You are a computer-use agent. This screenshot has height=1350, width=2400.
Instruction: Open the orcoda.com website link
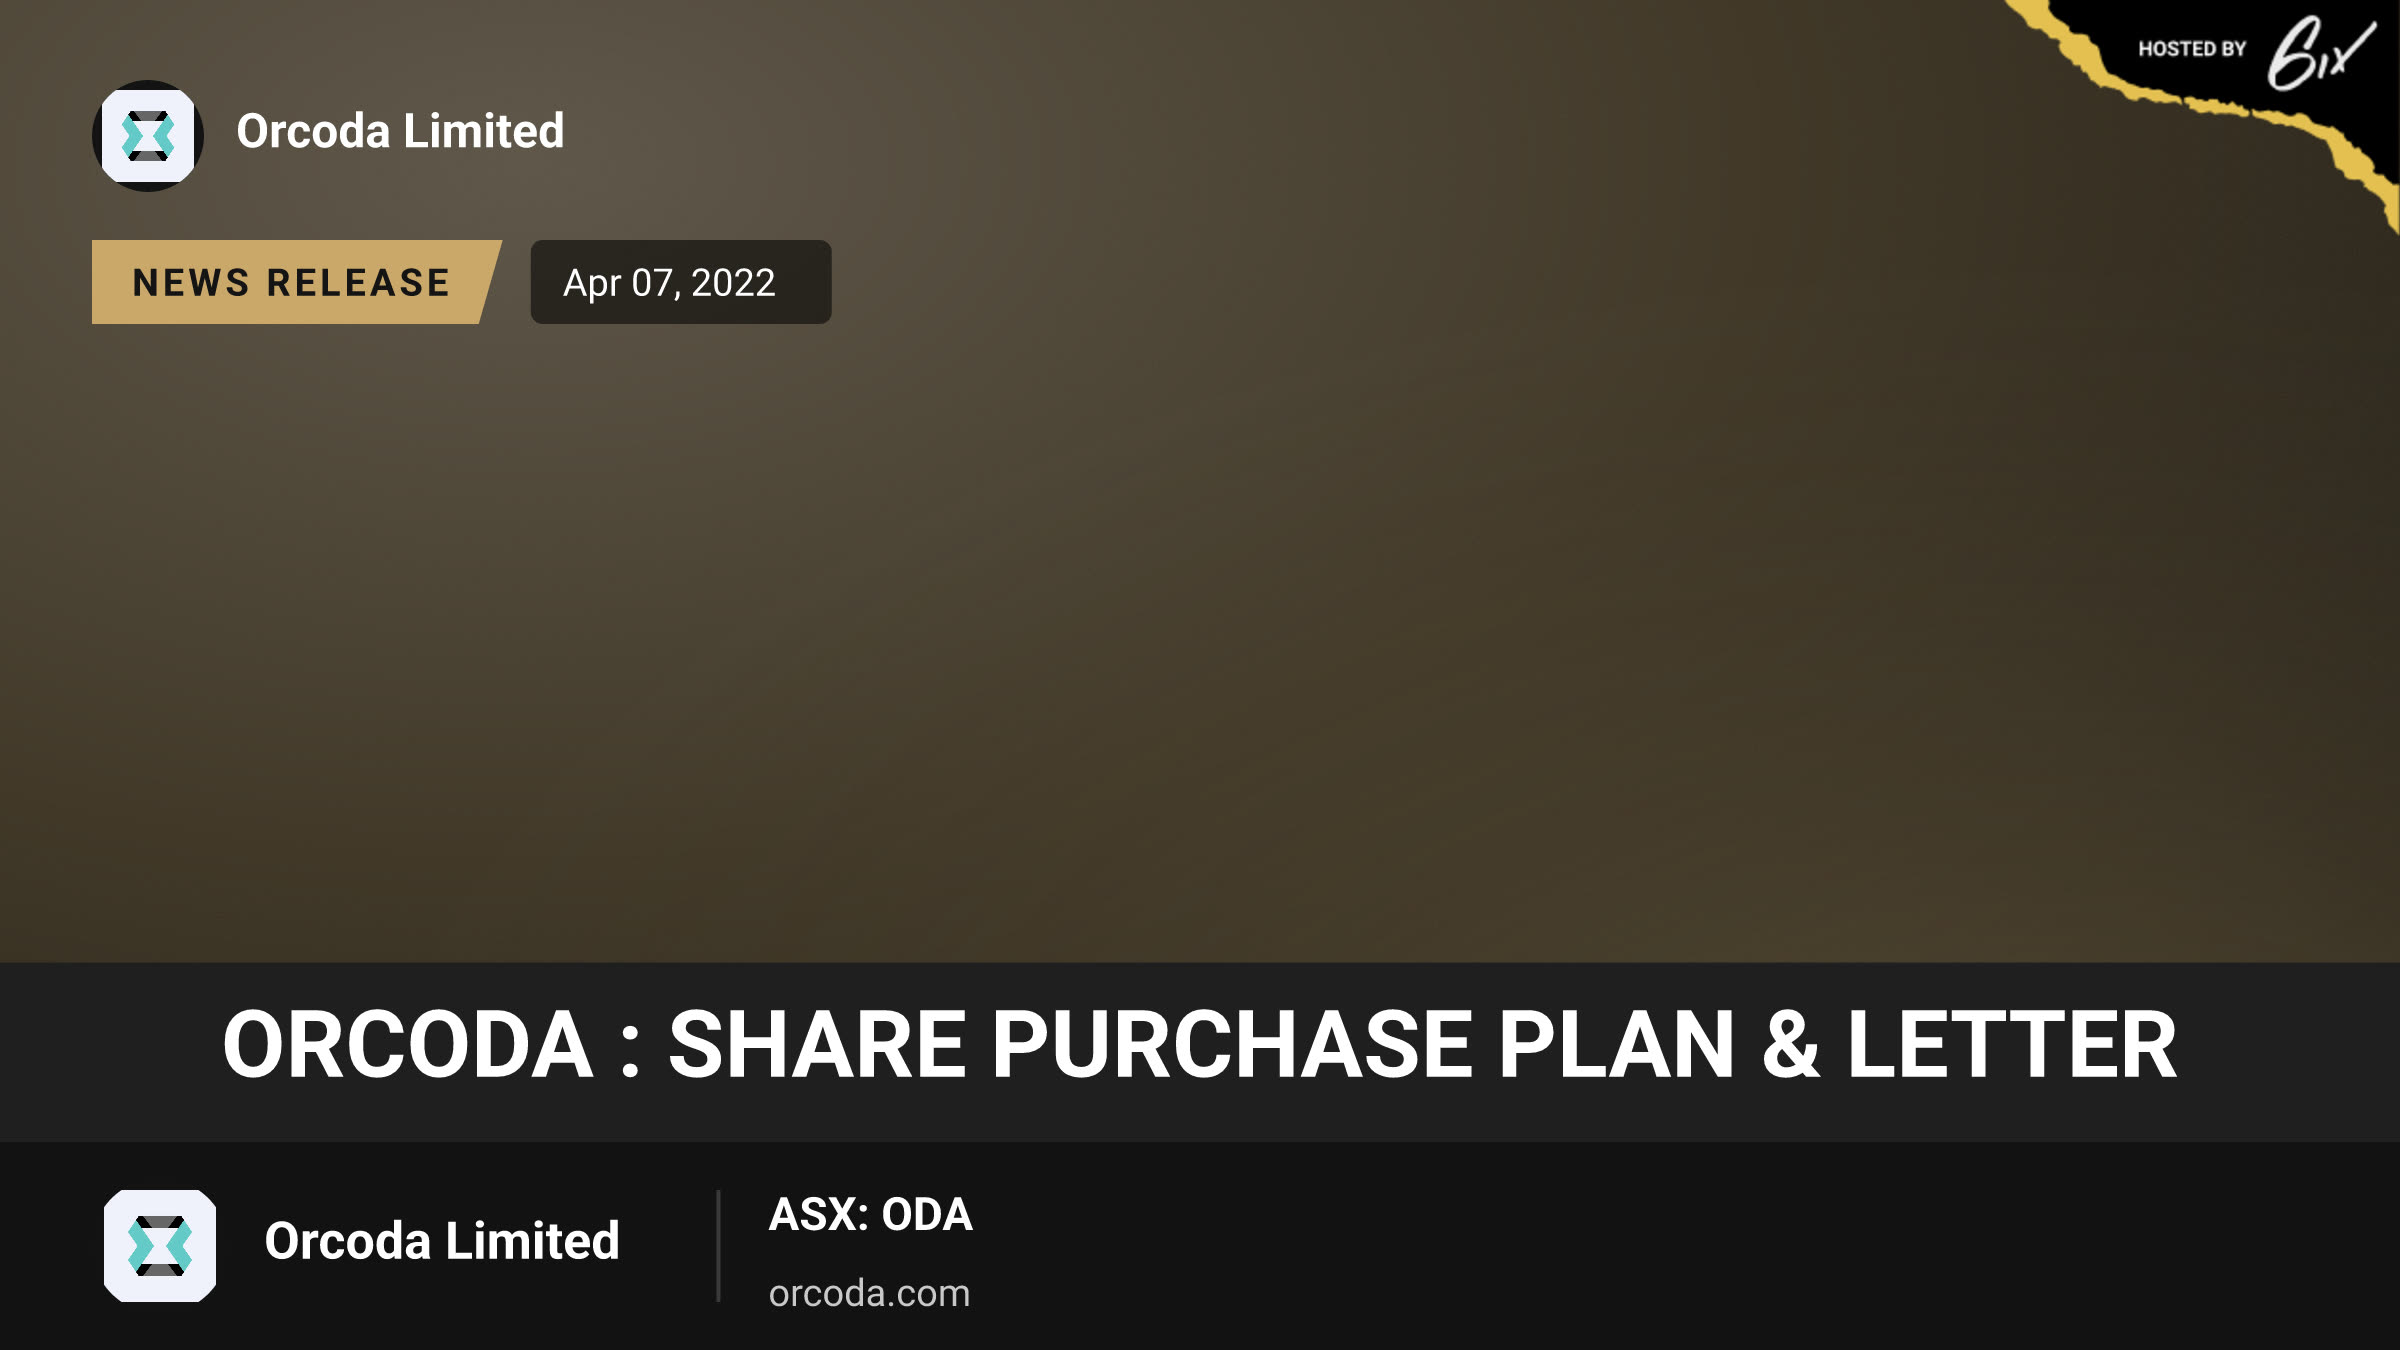coord(869,1293)
